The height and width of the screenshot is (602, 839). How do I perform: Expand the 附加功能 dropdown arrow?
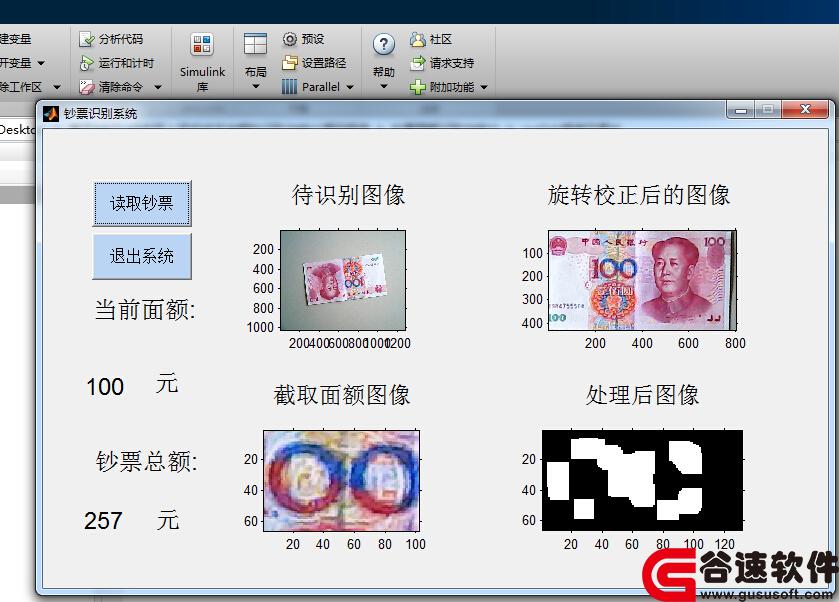[484, 87]
